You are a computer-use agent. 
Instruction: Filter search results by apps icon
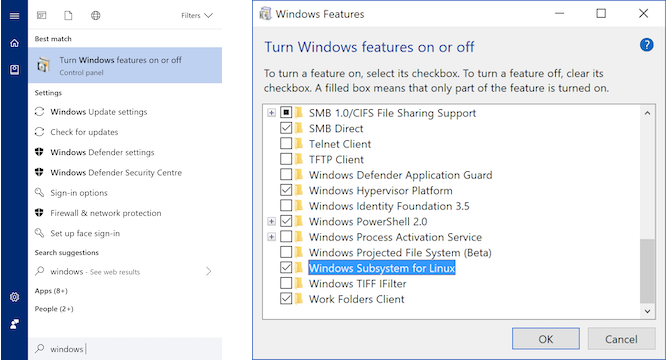coord(41,15)
